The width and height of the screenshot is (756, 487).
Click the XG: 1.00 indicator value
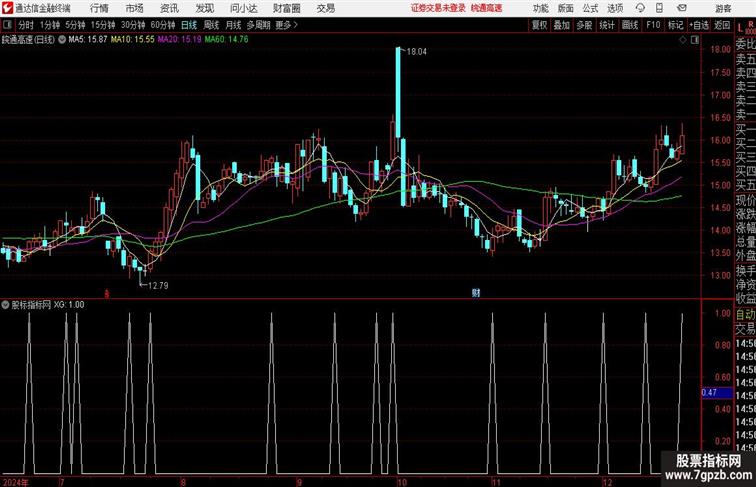point(69,305)
